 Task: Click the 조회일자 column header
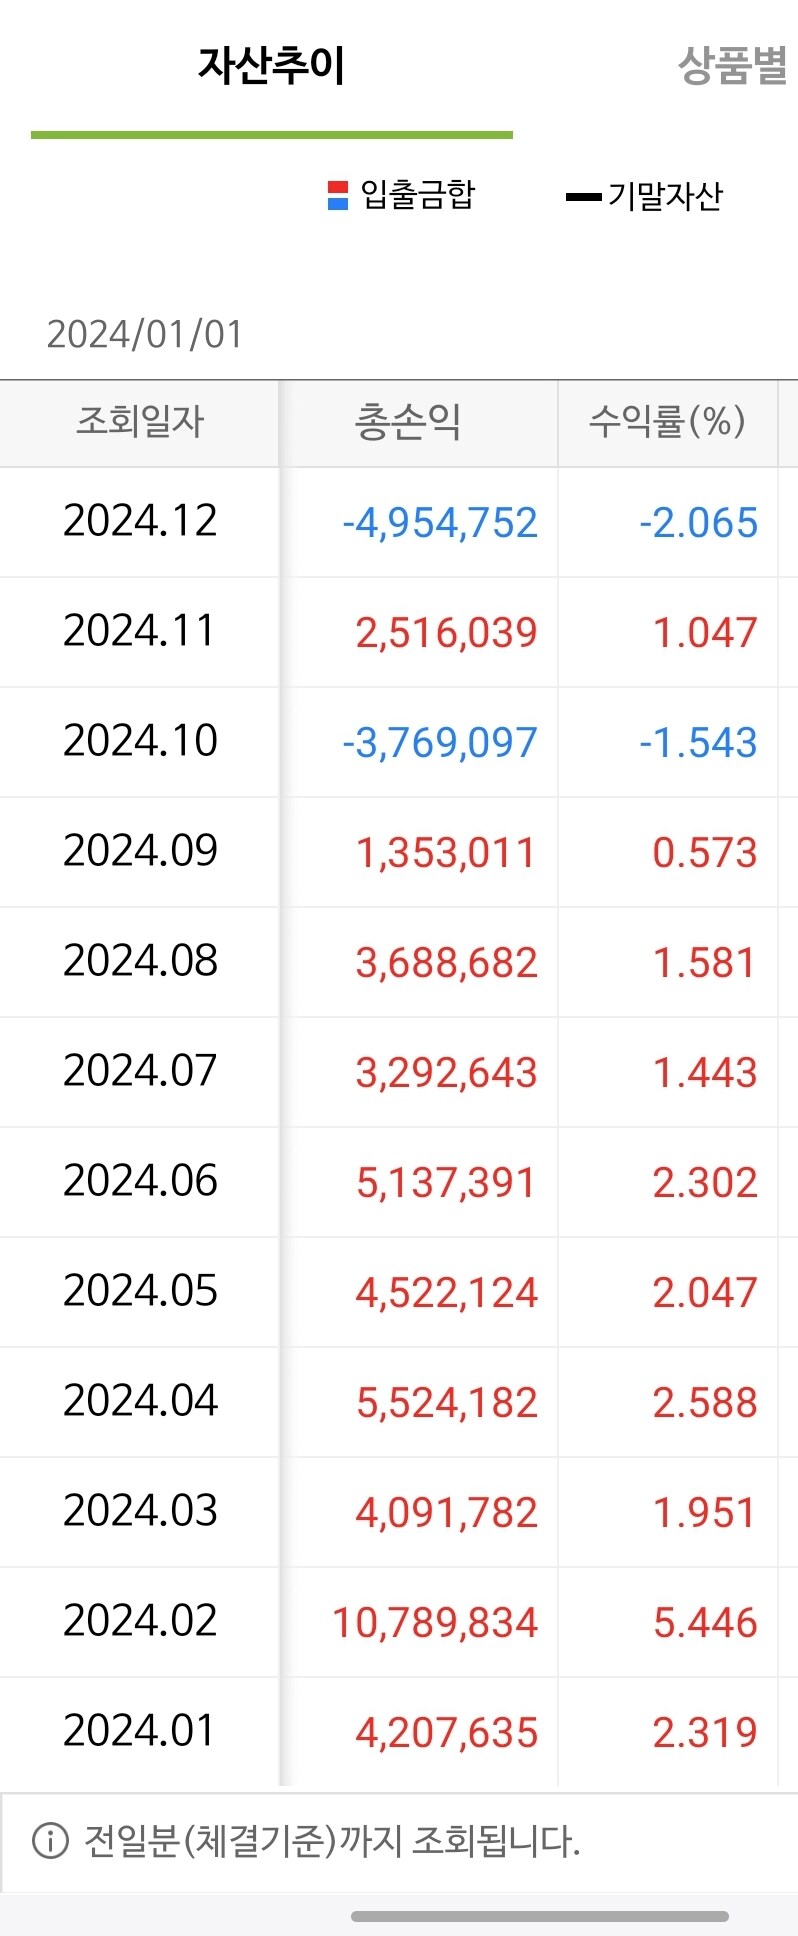point(140,422)
